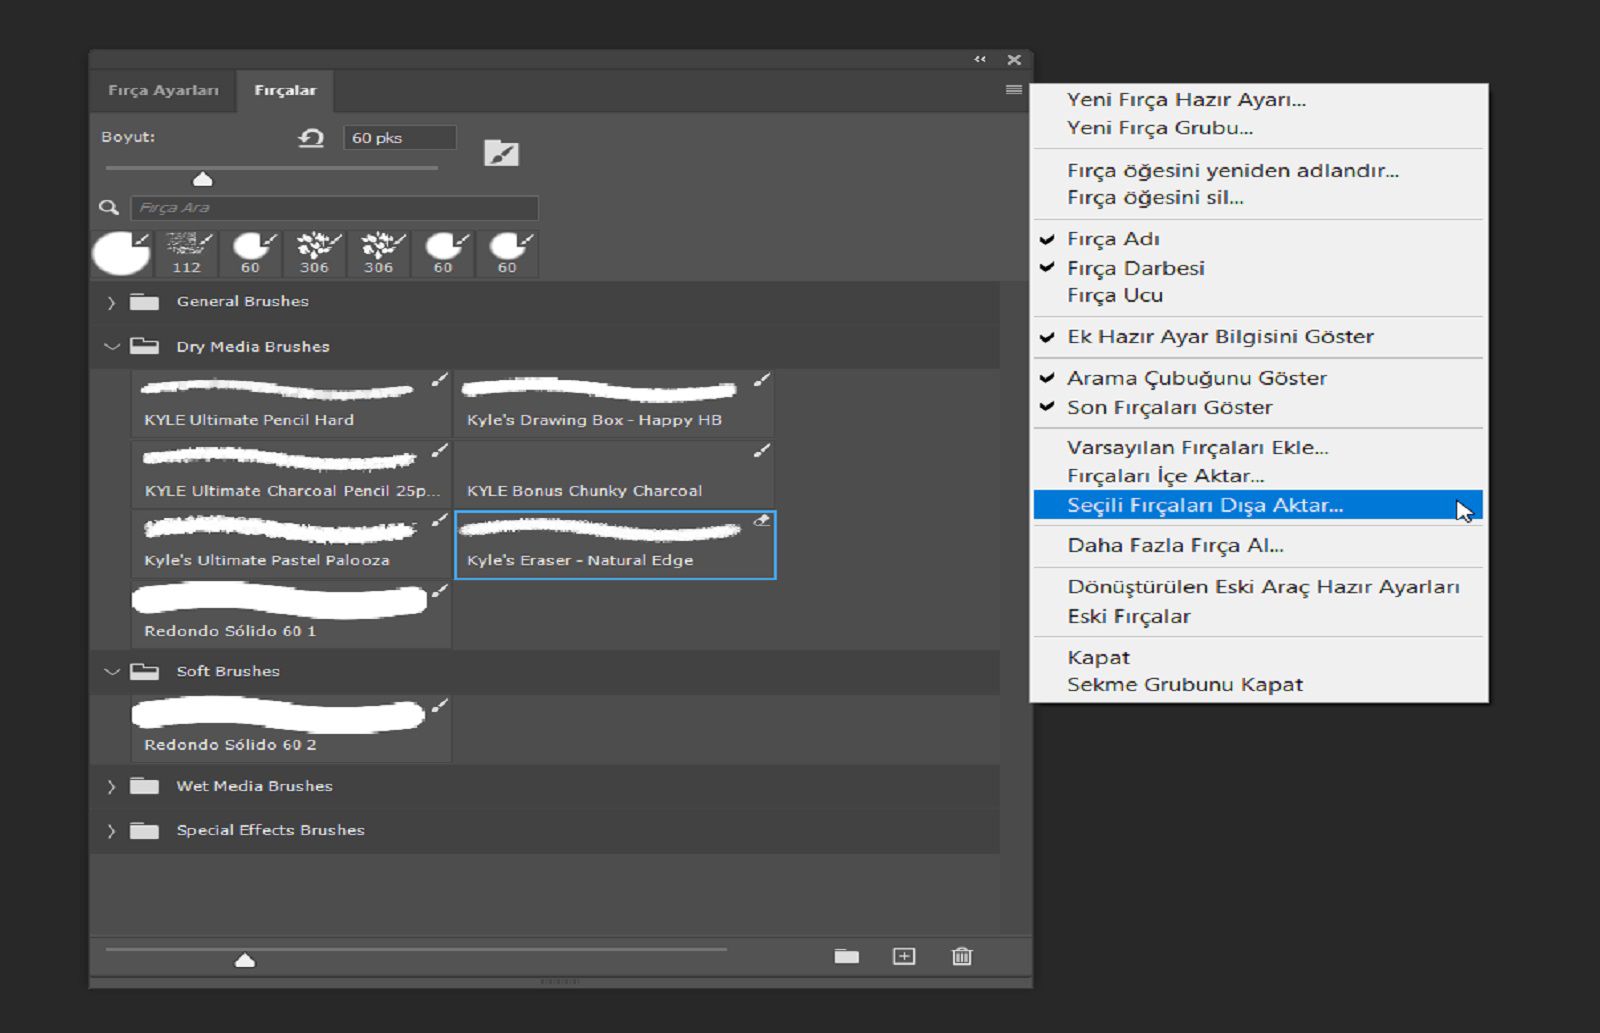Delete the selected brush with trash icon
Image resolution: width=1600 pixels, height=1033 pixels.
coord(962,957)
